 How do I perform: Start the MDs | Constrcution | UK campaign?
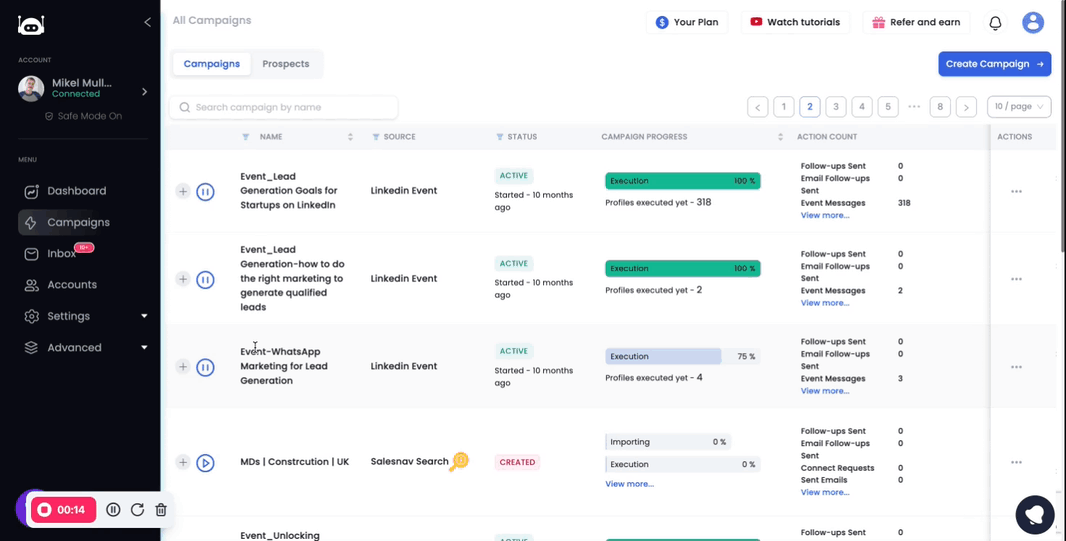coord(205,463)
